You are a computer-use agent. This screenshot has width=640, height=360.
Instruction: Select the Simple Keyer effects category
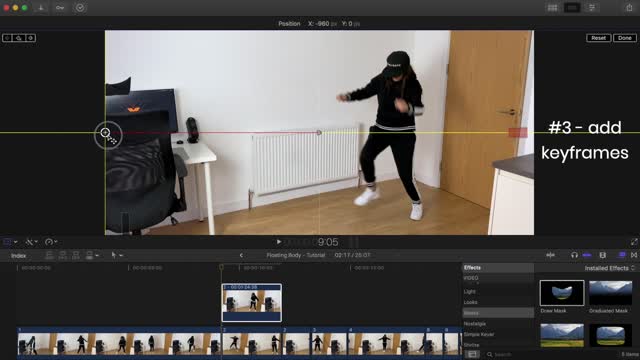pos(479,334)
